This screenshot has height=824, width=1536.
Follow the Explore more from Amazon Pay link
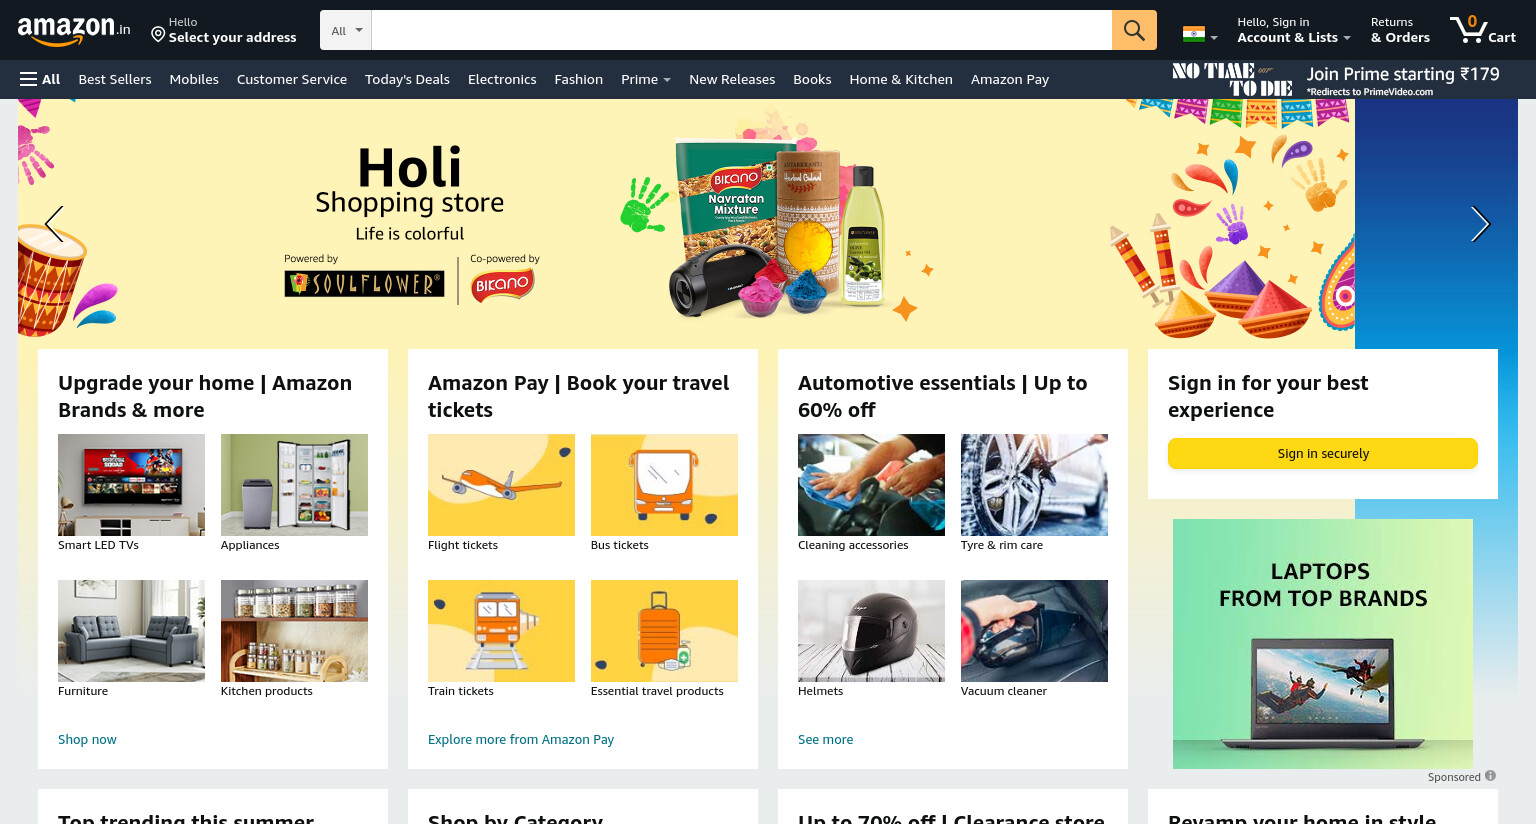pos(520,739)
